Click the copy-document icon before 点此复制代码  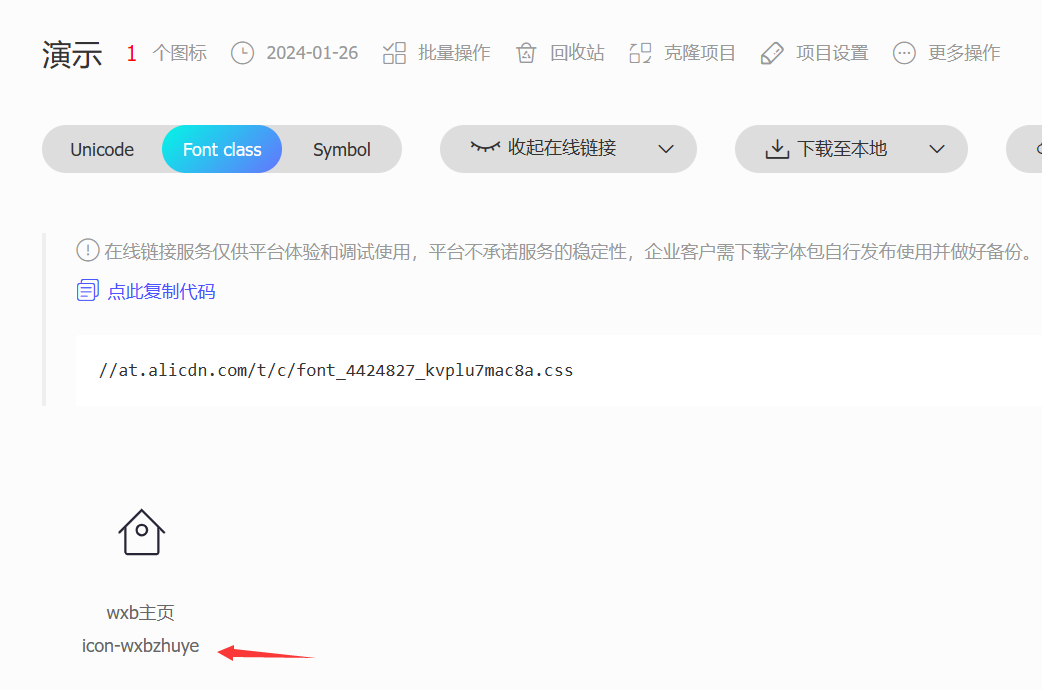click(x=88, y=291)
